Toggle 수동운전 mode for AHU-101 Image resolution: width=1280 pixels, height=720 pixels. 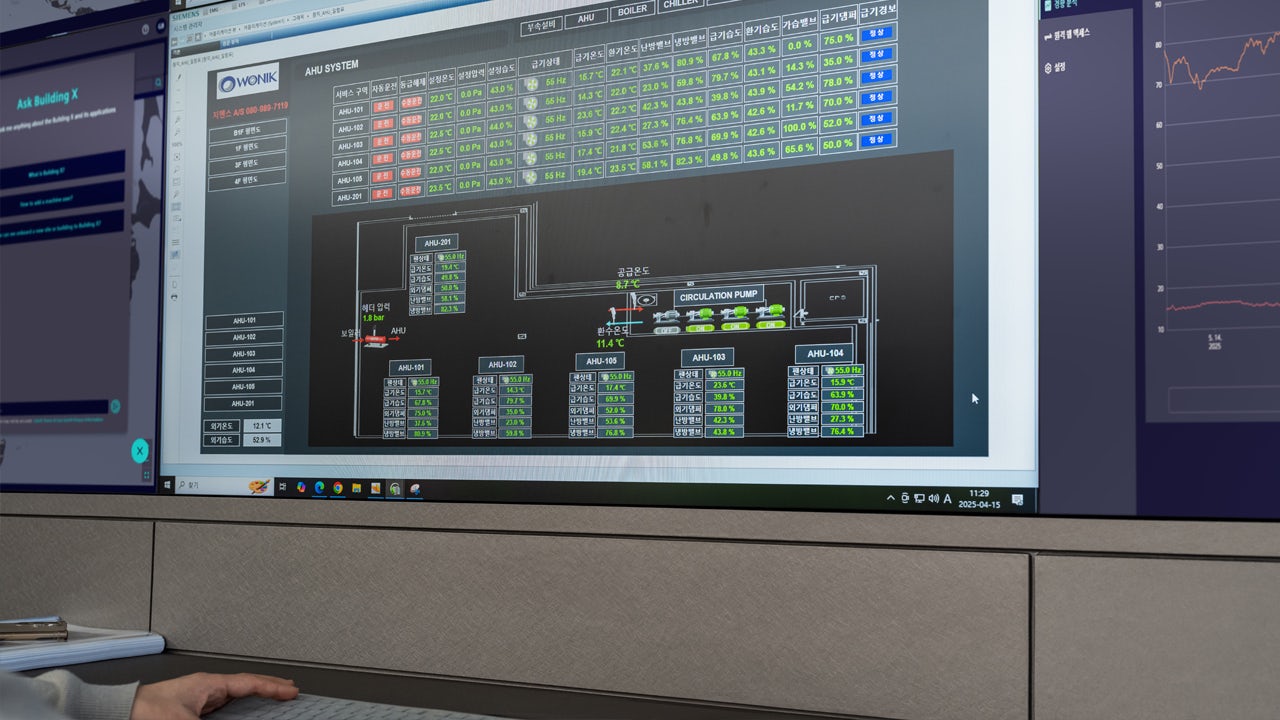(x=411, y=103)
